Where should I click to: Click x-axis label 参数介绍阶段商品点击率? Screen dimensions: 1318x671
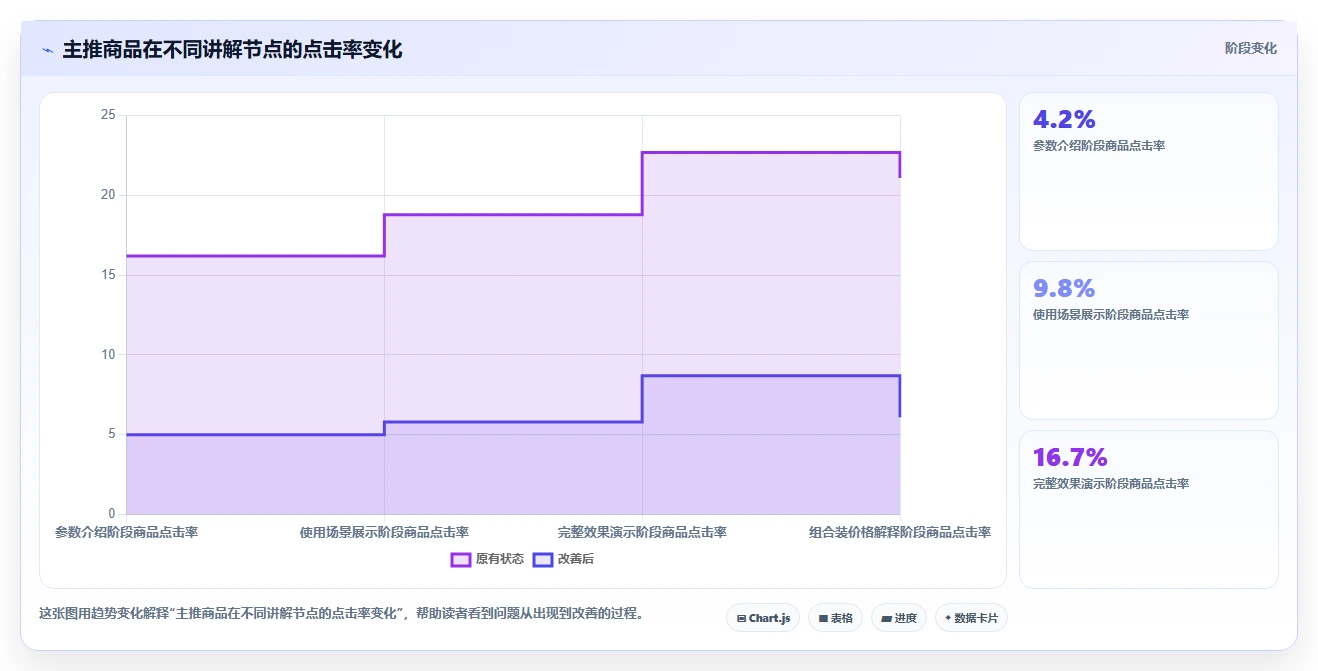(x=126, y=532)
